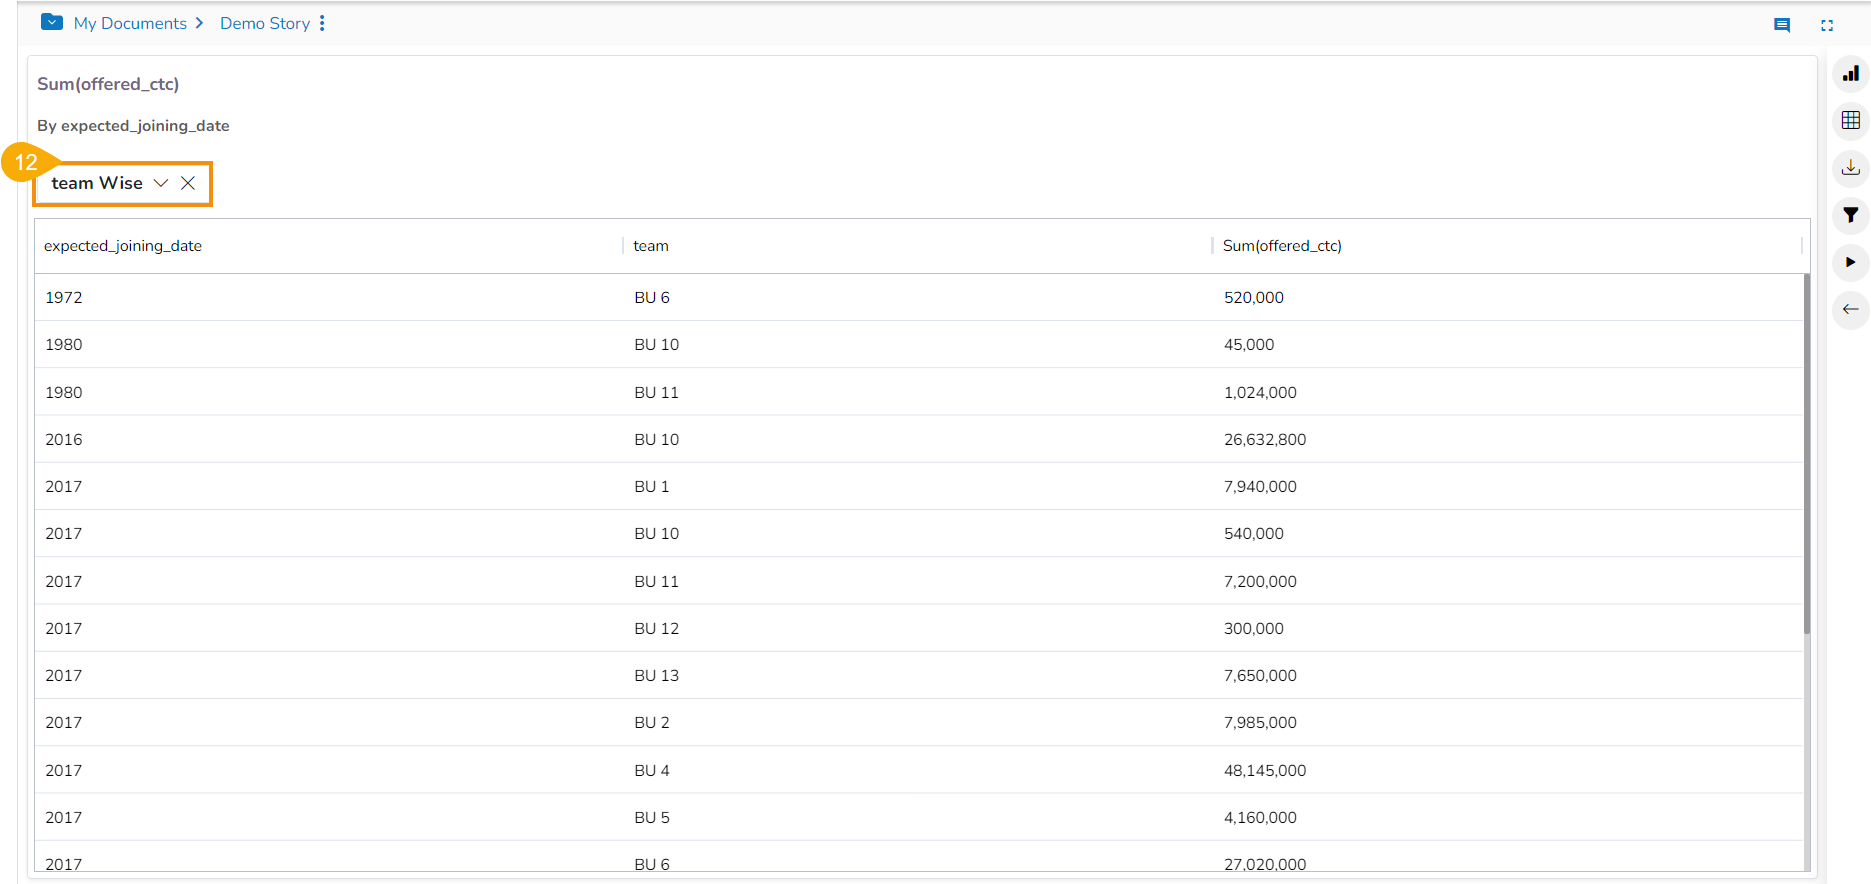Expand the team Wise dropdown chevron
This screenshot has height=884, width=1871.
pos(161,183)
